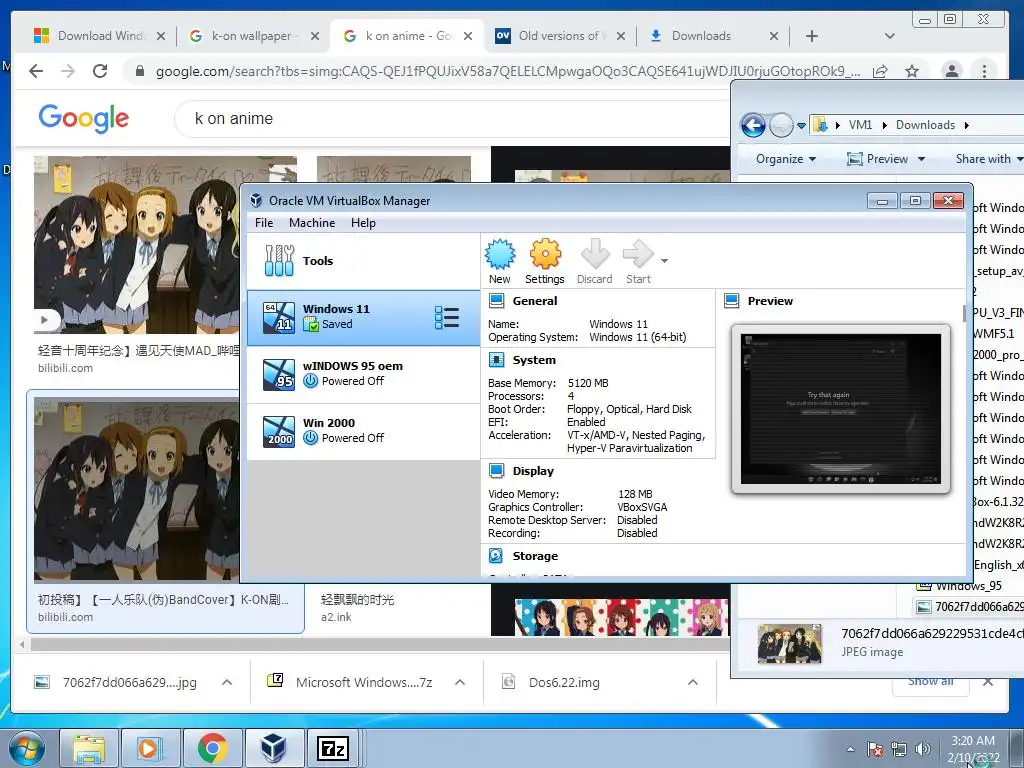
Task: Switch to Download Windows tab in Chrome
Action: point(98,36)
